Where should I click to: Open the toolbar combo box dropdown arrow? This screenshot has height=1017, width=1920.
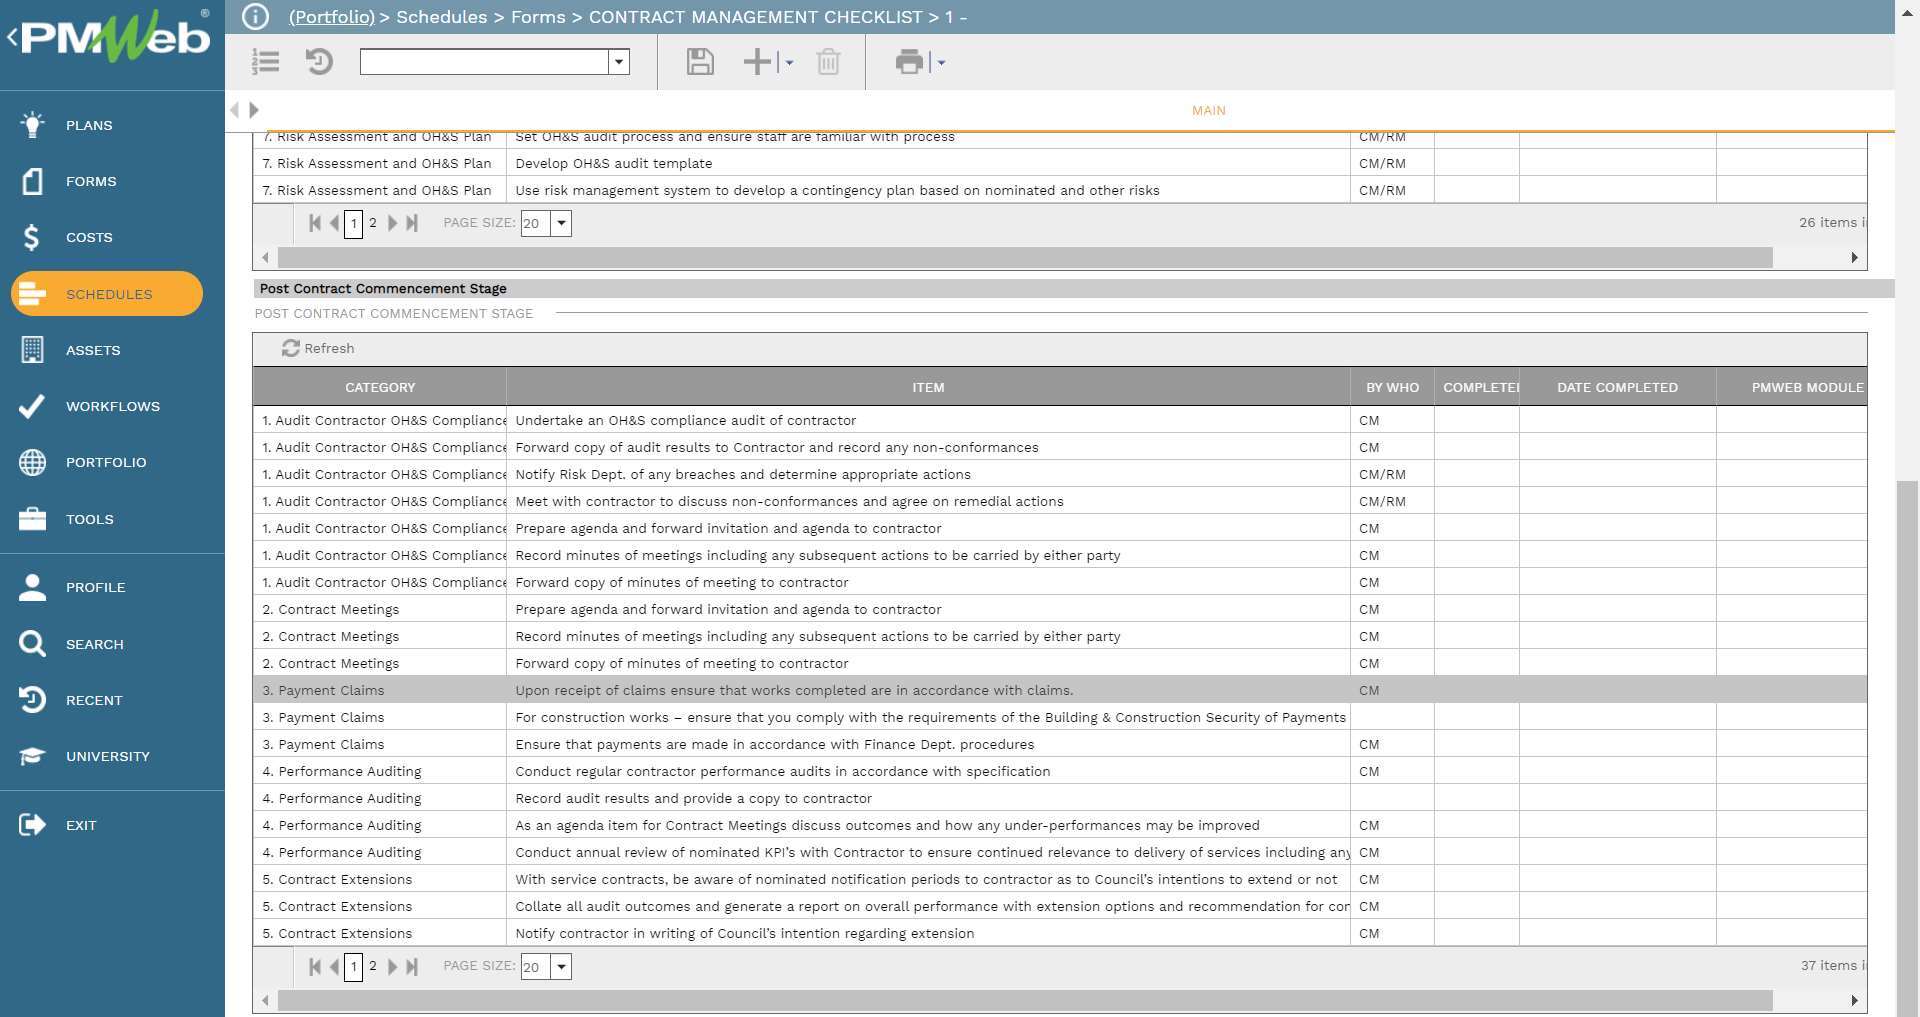tap(619, 62)
